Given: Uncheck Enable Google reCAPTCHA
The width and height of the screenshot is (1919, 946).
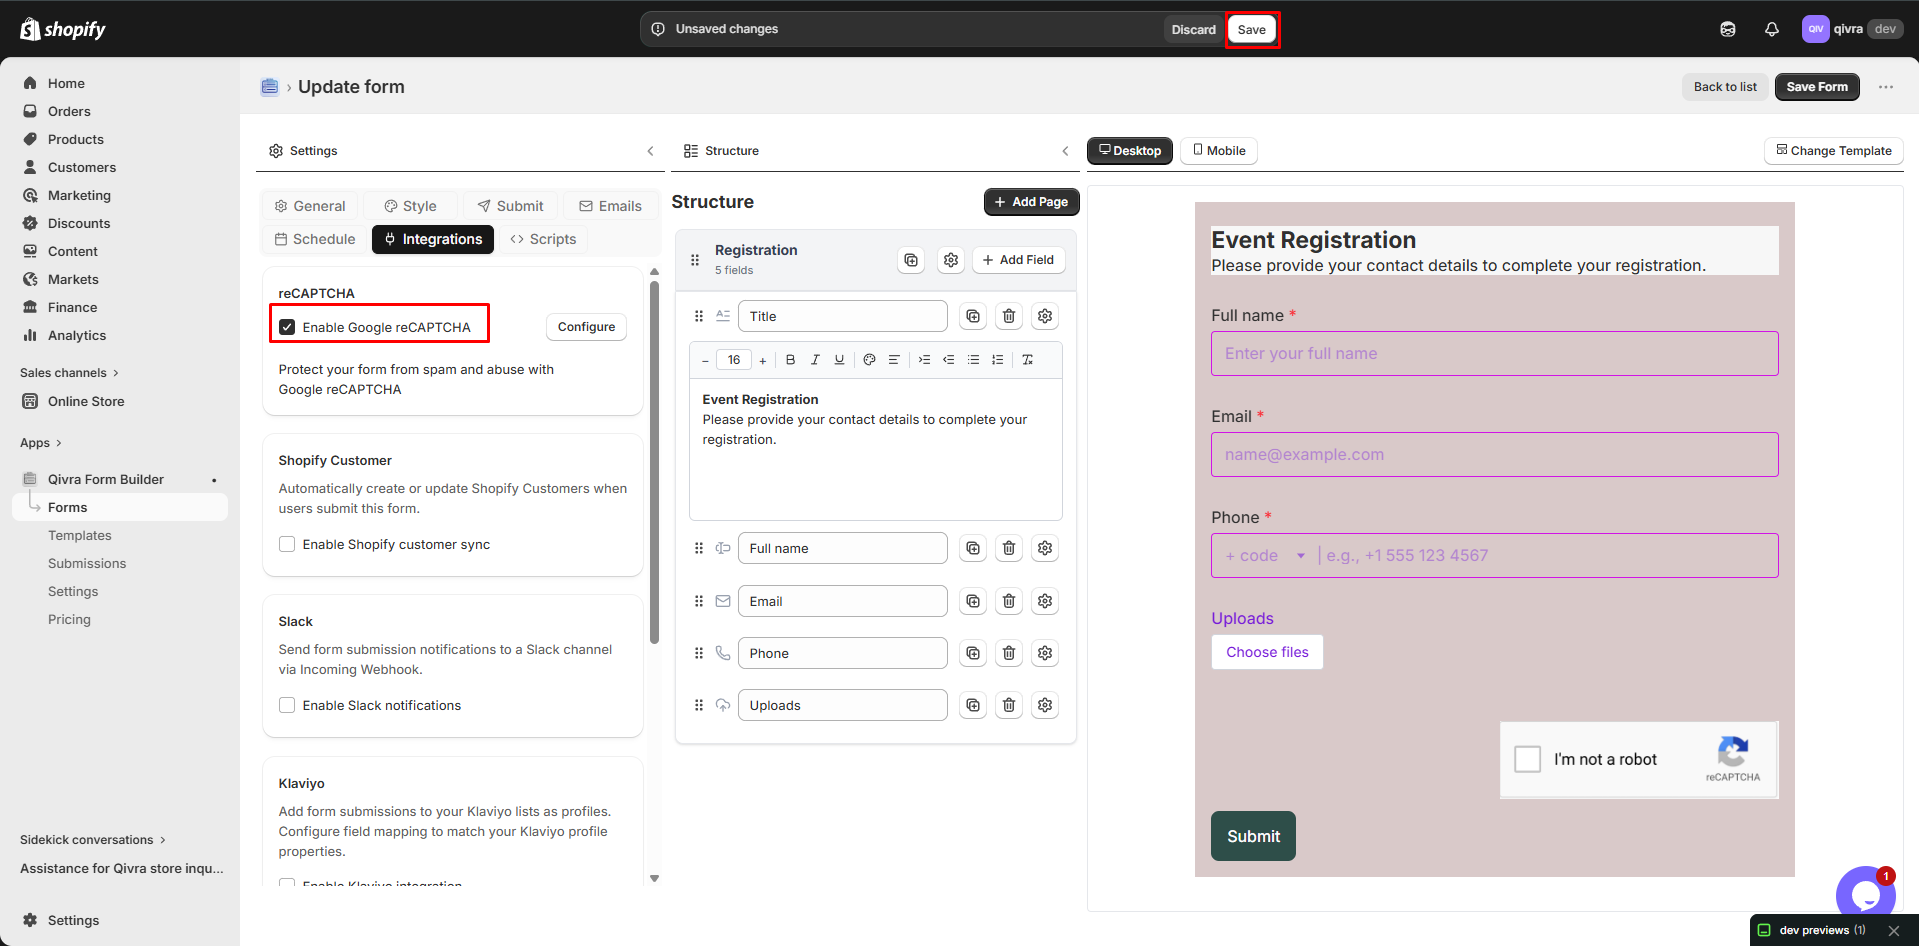Looking at the screenshot, I should pyautogui.click(x=287, y=327).
